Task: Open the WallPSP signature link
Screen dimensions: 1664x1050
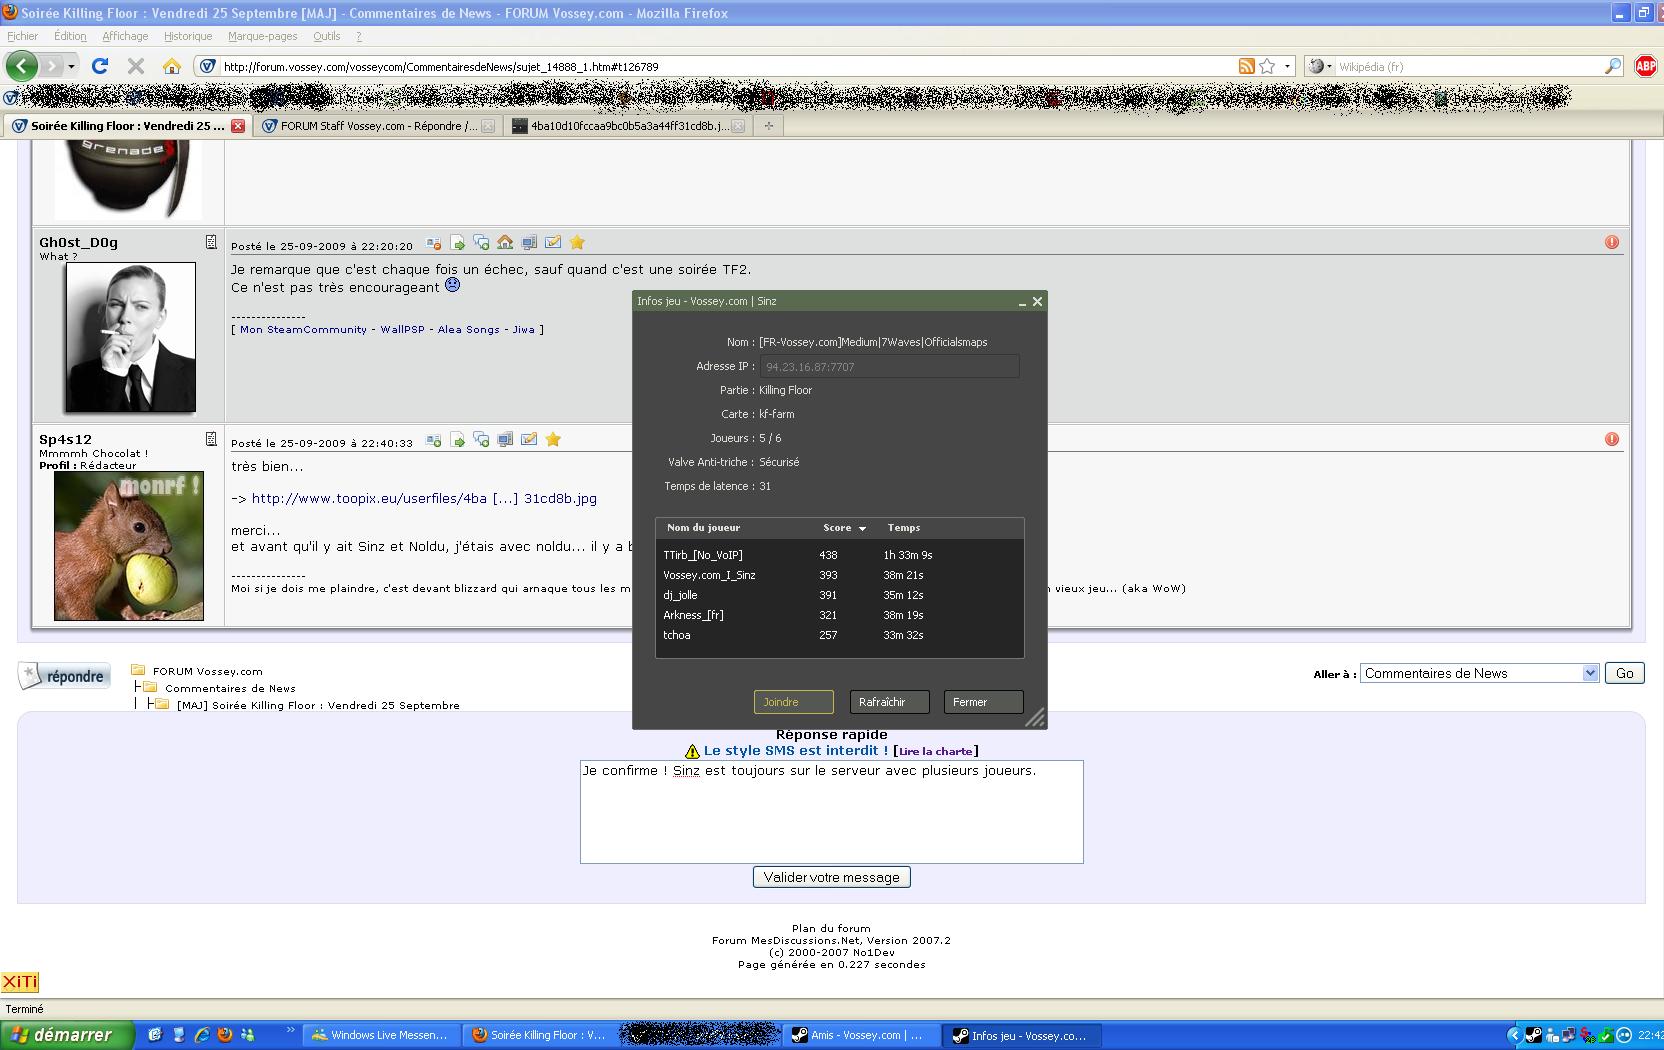Action: pos(404,329)
